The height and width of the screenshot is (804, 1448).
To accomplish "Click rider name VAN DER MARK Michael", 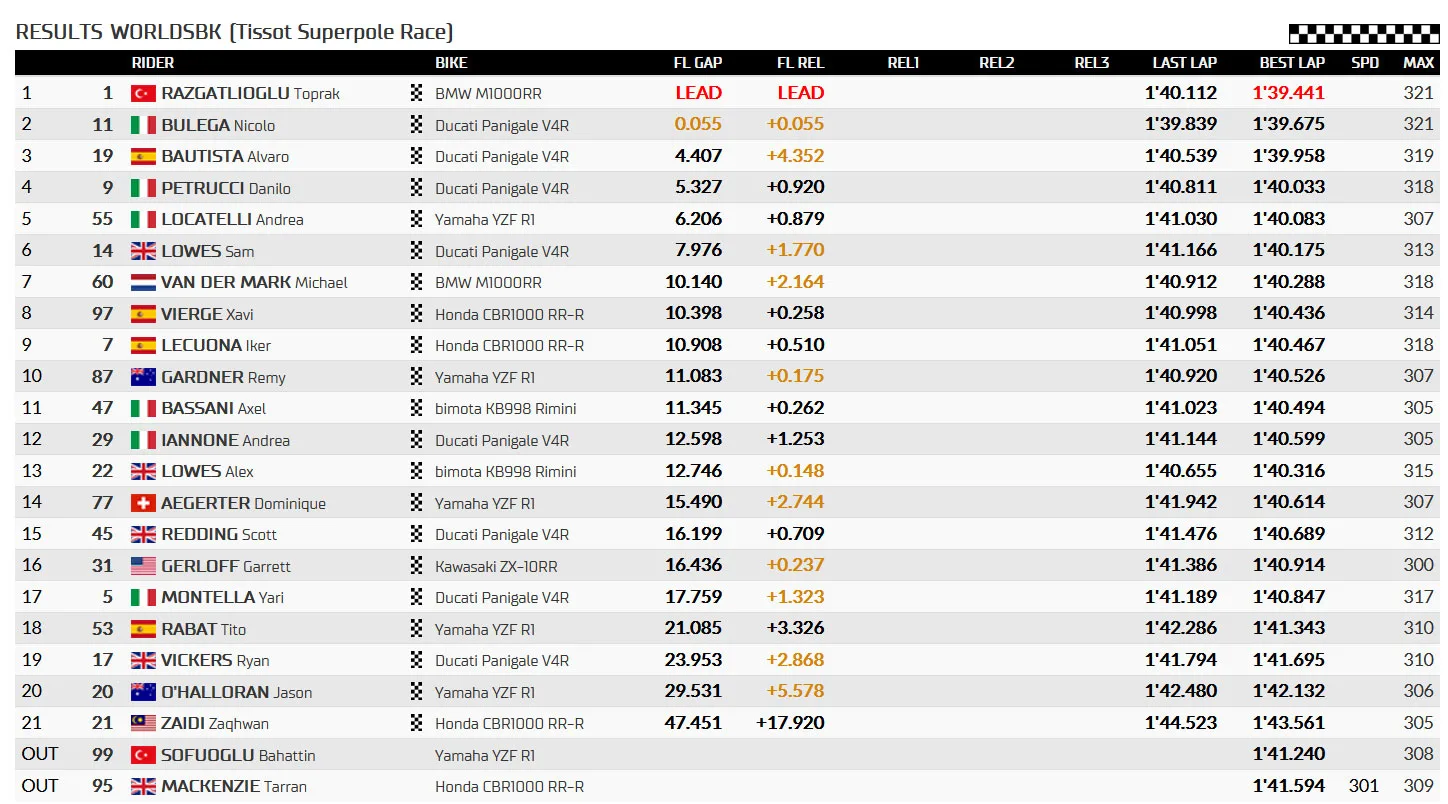I will tap(254, 282).
